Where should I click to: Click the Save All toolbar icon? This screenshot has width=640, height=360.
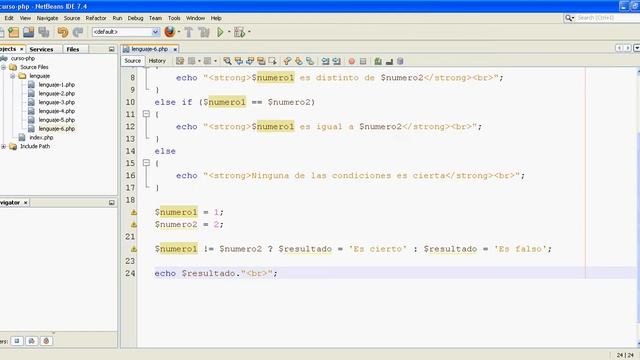44,32
